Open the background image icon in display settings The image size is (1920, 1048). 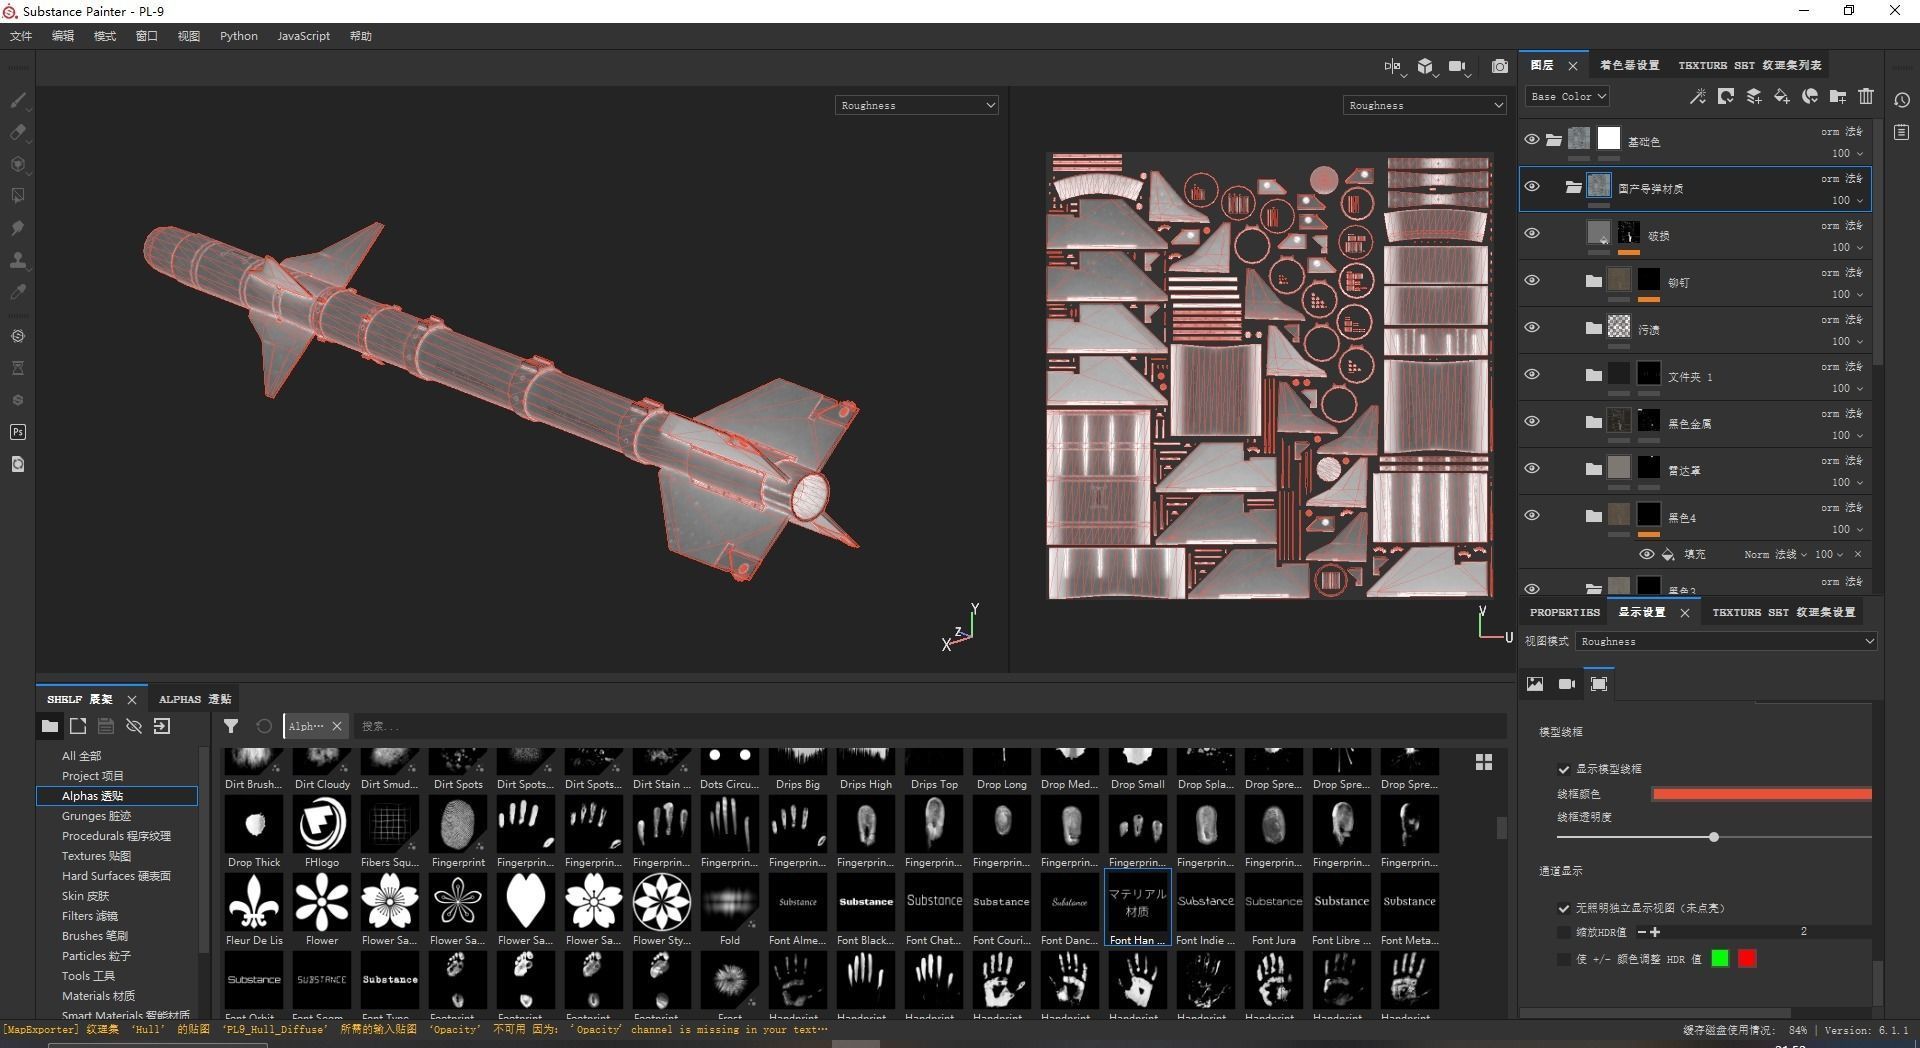[x=1535, y=684]
